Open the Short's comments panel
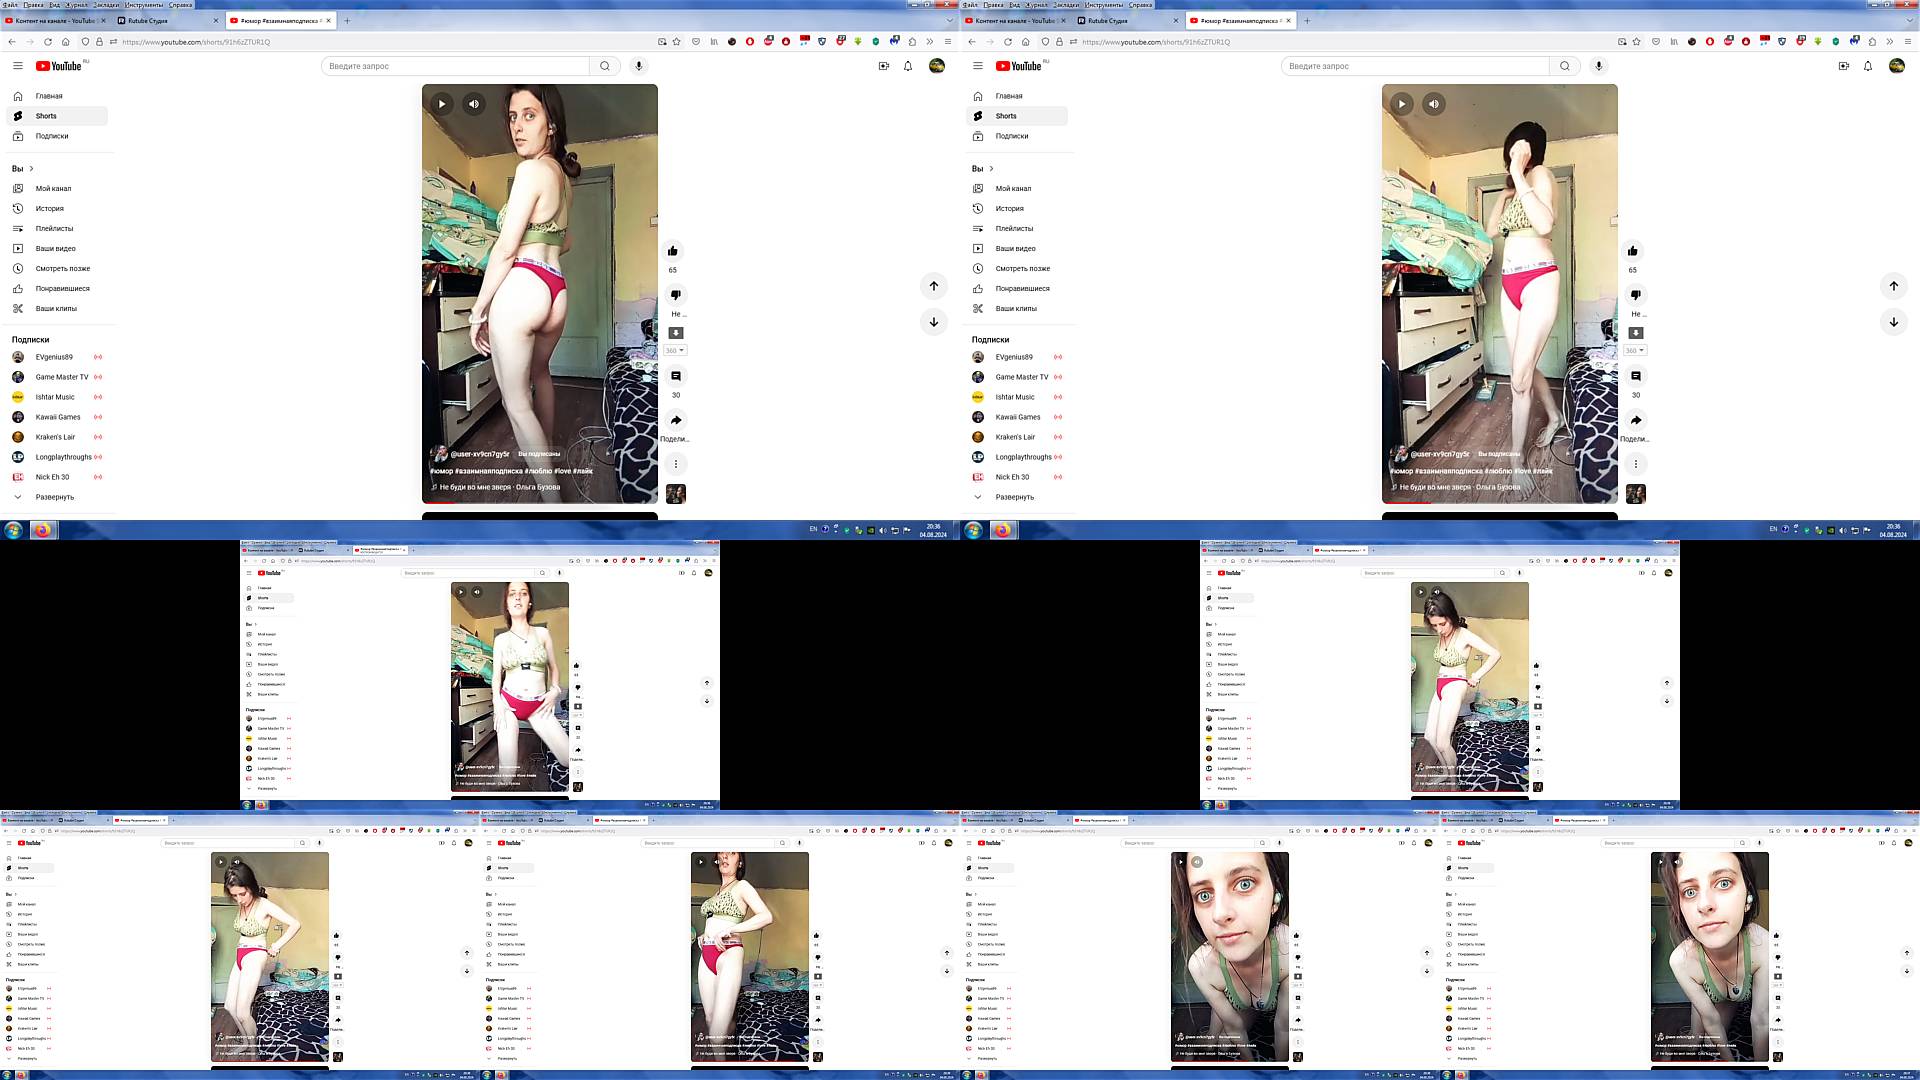 pyautogui.click(x=675, y=376)
